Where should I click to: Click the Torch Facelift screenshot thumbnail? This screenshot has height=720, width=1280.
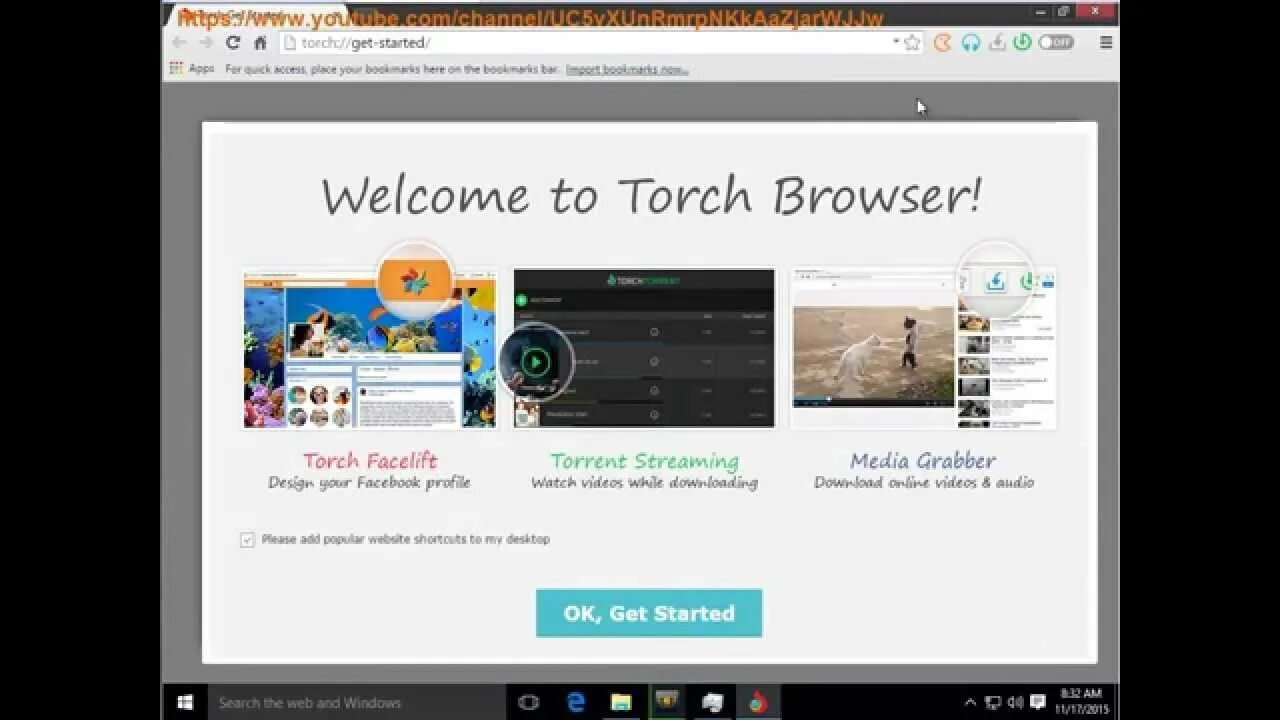coord(370,348)
